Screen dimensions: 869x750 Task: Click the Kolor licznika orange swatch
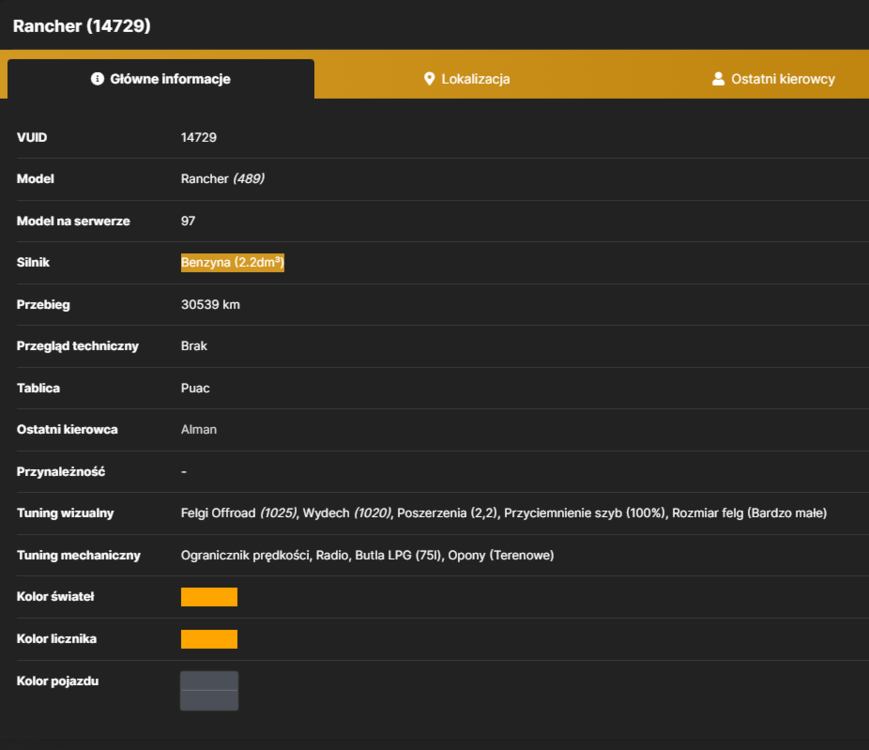(x=209, y=639)
